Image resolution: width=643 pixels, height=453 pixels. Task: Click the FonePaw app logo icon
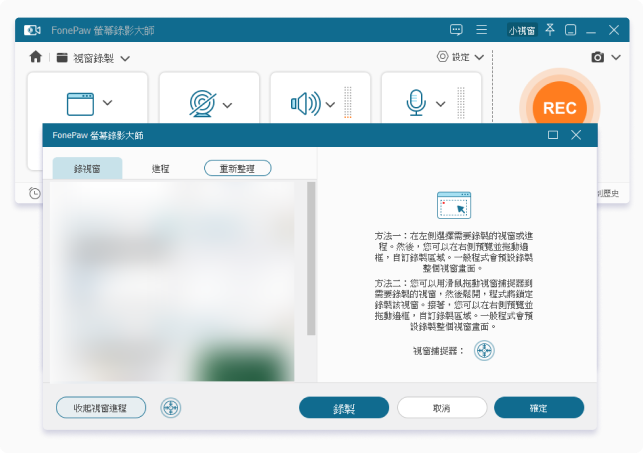(32, 30)
